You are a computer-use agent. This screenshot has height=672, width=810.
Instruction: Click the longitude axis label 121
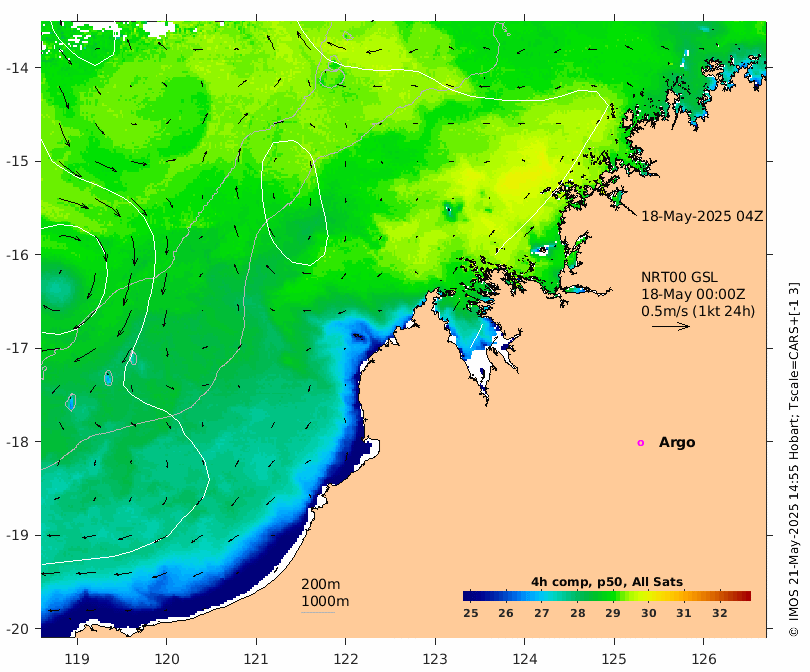(256, 660)
